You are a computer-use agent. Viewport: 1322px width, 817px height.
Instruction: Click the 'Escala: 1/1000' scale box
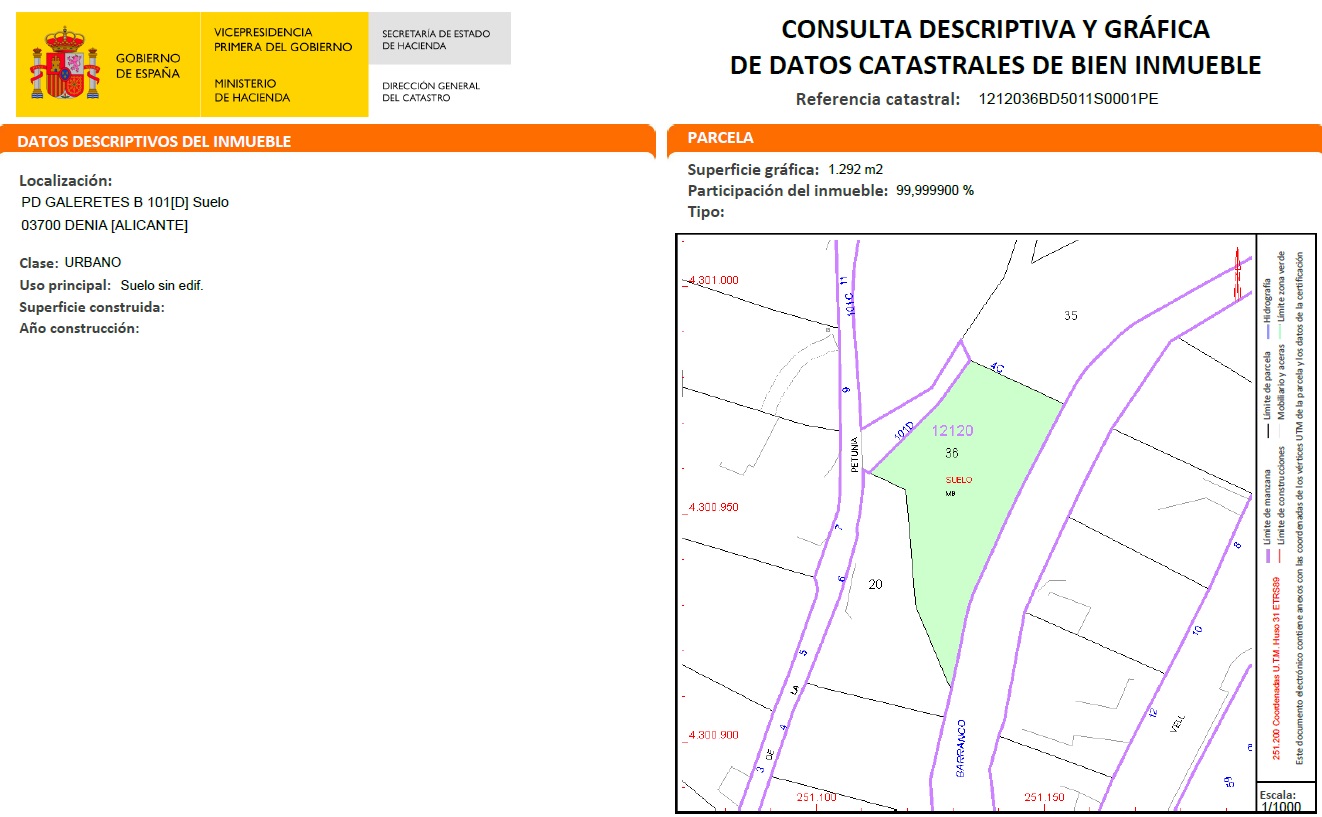coord(1285,801)
